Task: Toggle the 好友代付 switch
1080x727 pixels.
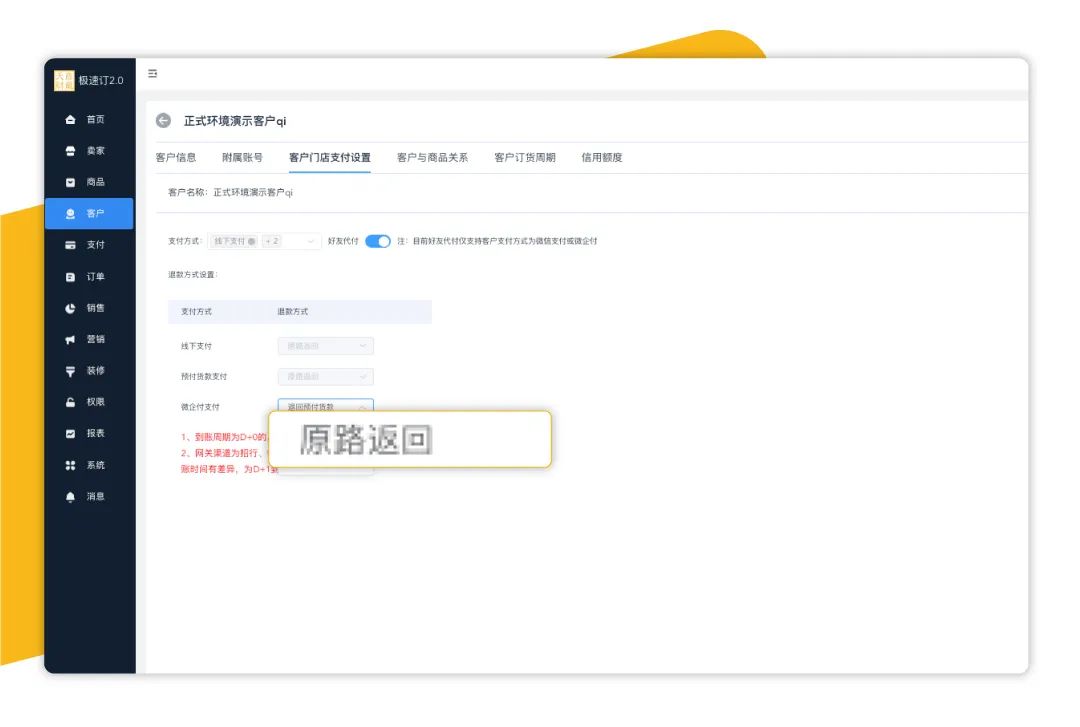Action: (x=377, y=241)
